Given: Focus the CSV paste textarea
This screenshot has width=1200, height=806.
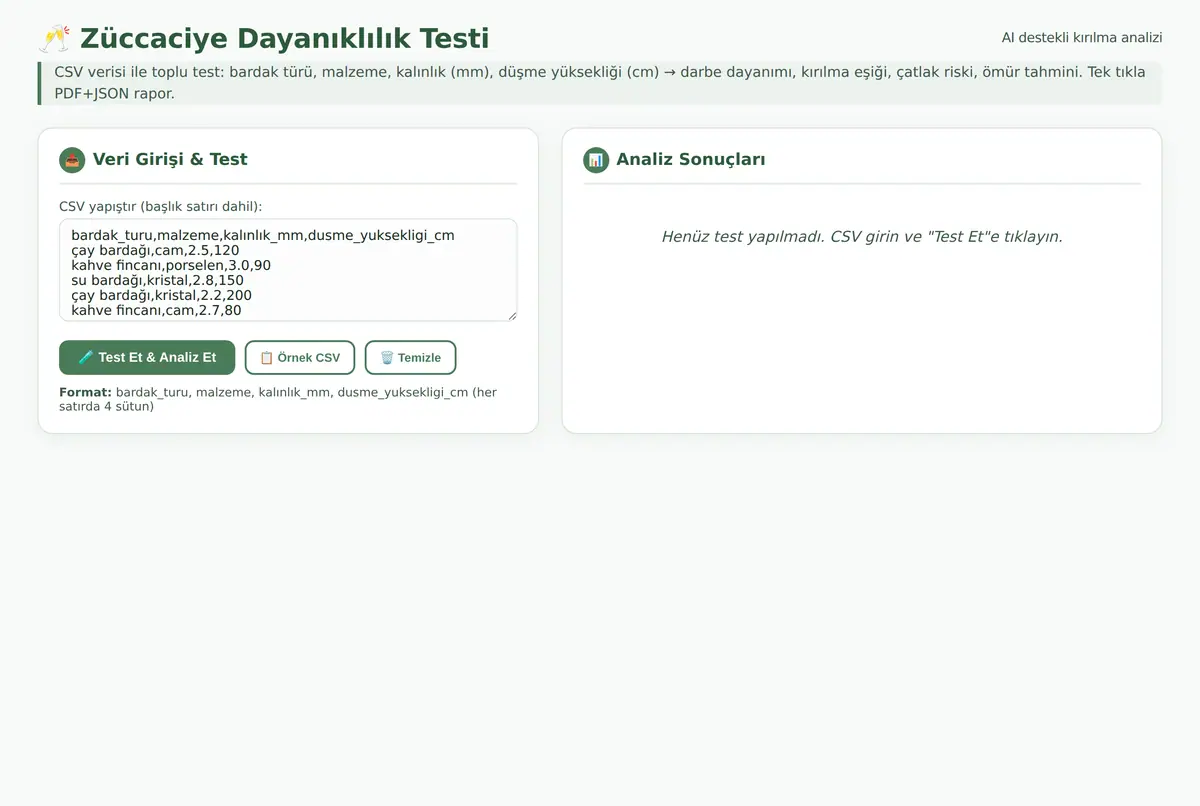Looking at the screenshot, I should click(288, 270).
